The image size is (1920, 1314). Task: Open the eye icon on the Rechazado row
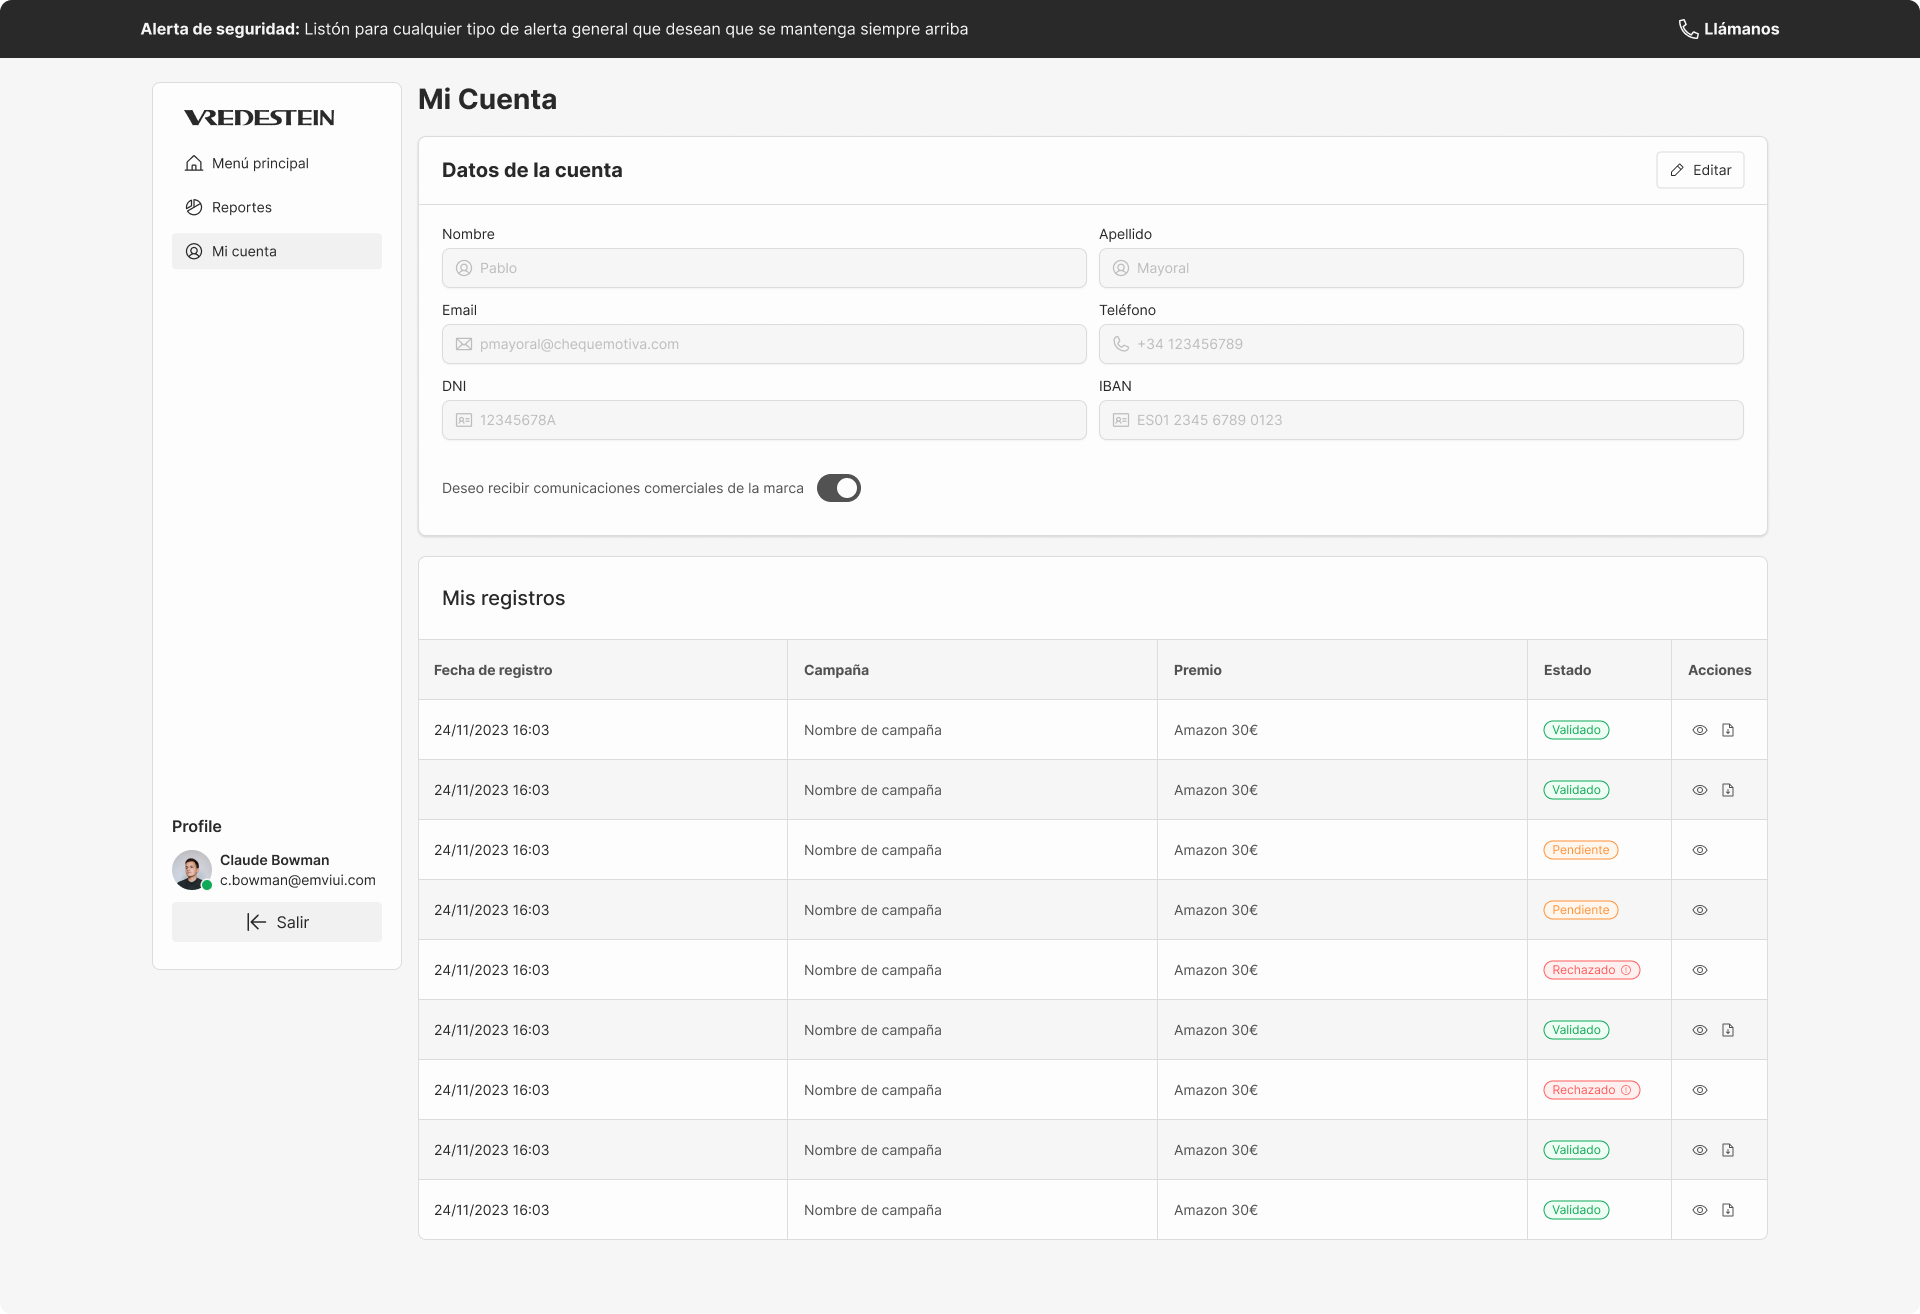tap(1700, 970)
